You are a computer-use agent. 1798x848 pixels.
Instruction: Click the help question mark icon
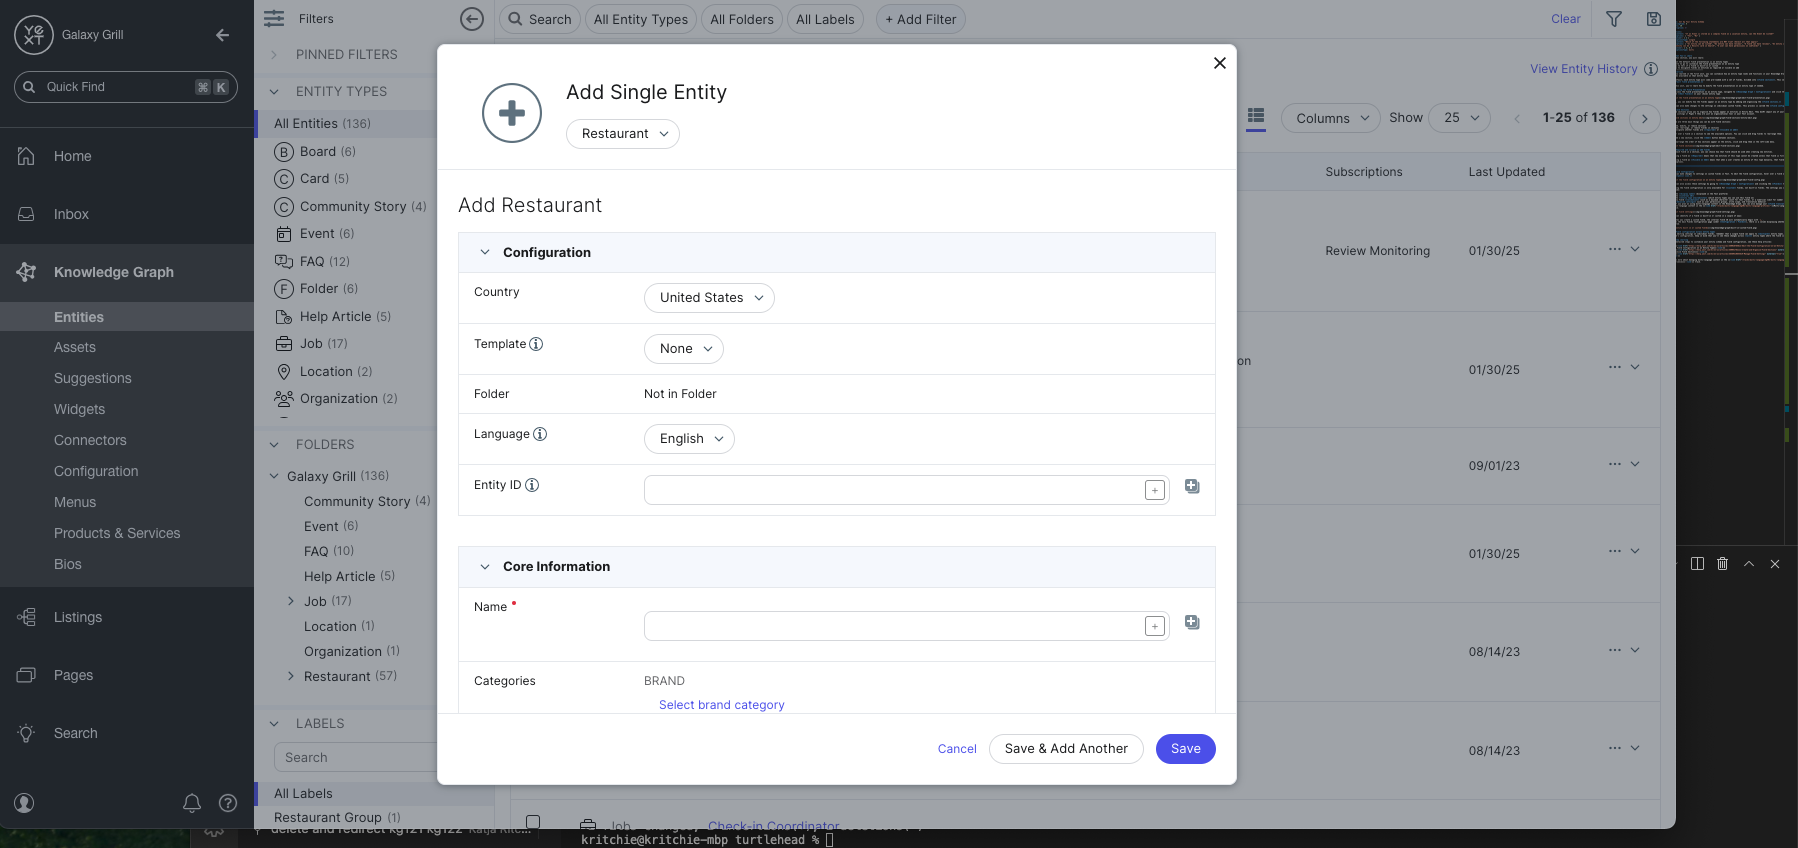[x=228, y=803]
